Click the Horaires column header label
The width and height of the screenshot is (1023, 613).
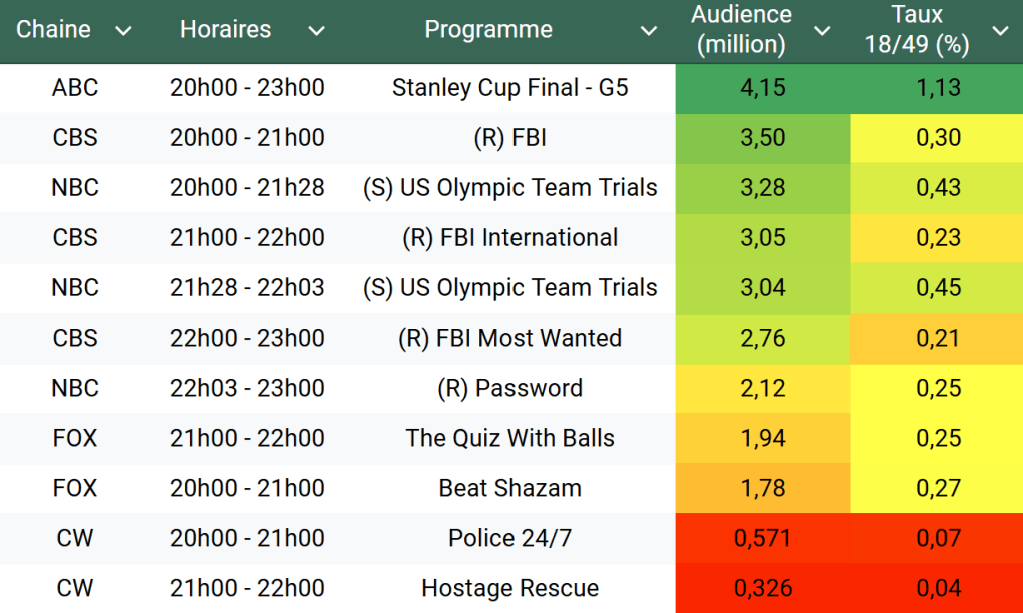click(225, 30)
